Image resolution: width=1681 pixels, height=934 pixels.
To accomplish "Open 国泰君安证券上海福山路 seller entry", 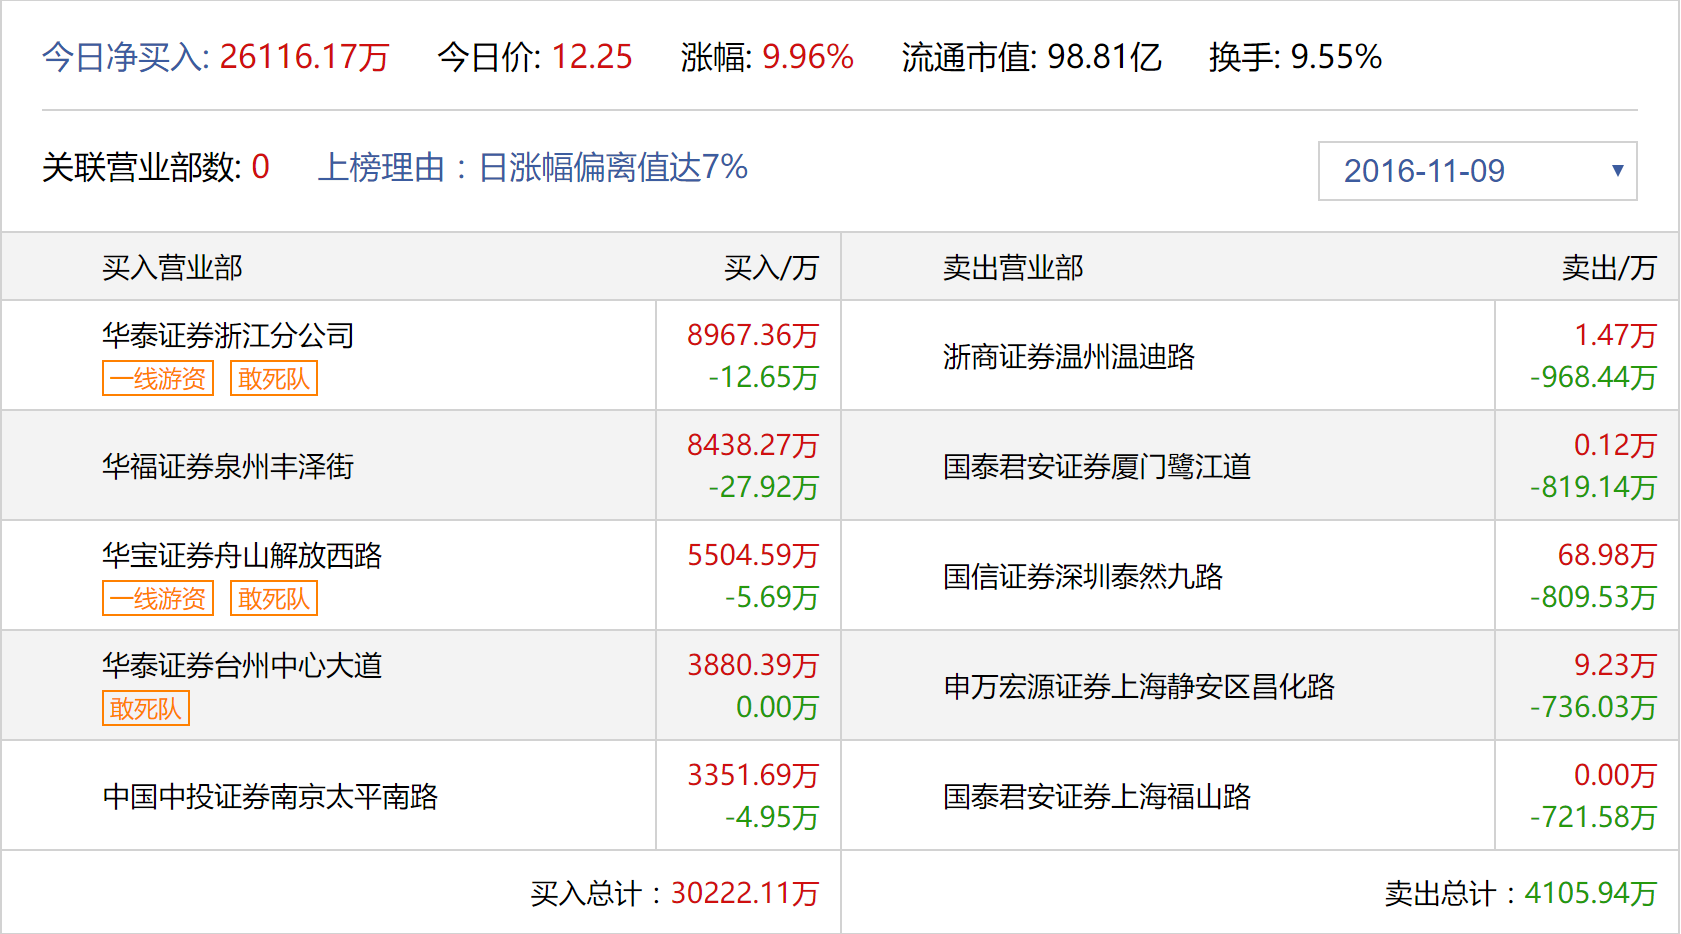I will tap(1097, 796).
